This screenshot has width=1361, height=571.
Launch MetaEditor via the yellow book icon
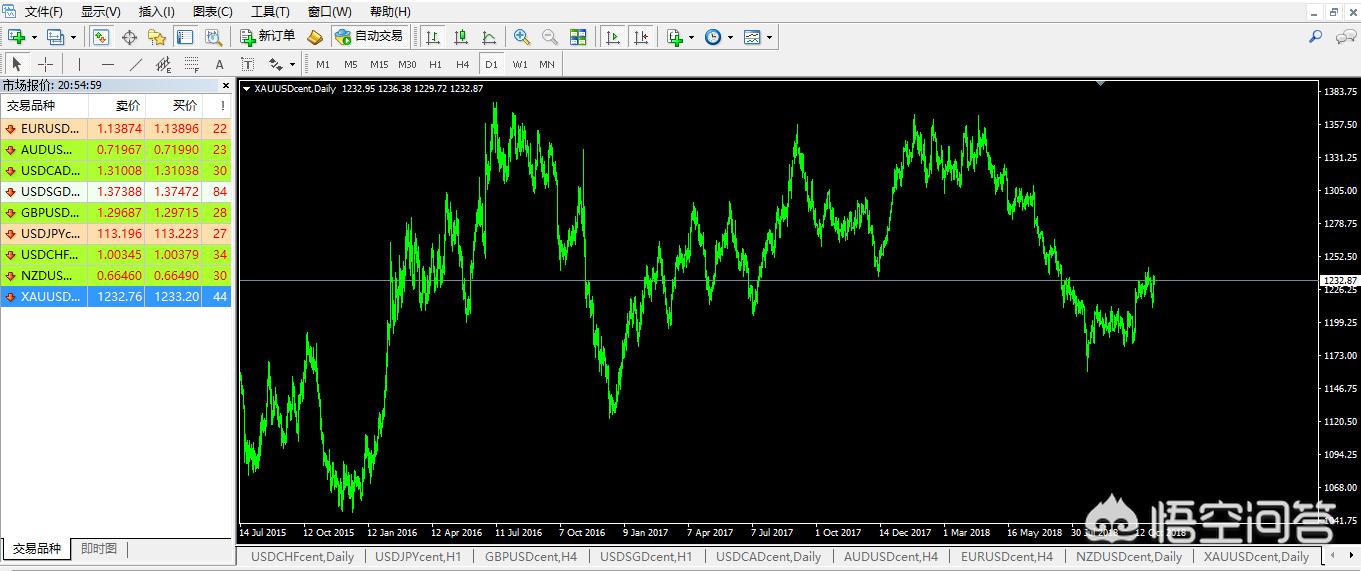tap(315, 37)
